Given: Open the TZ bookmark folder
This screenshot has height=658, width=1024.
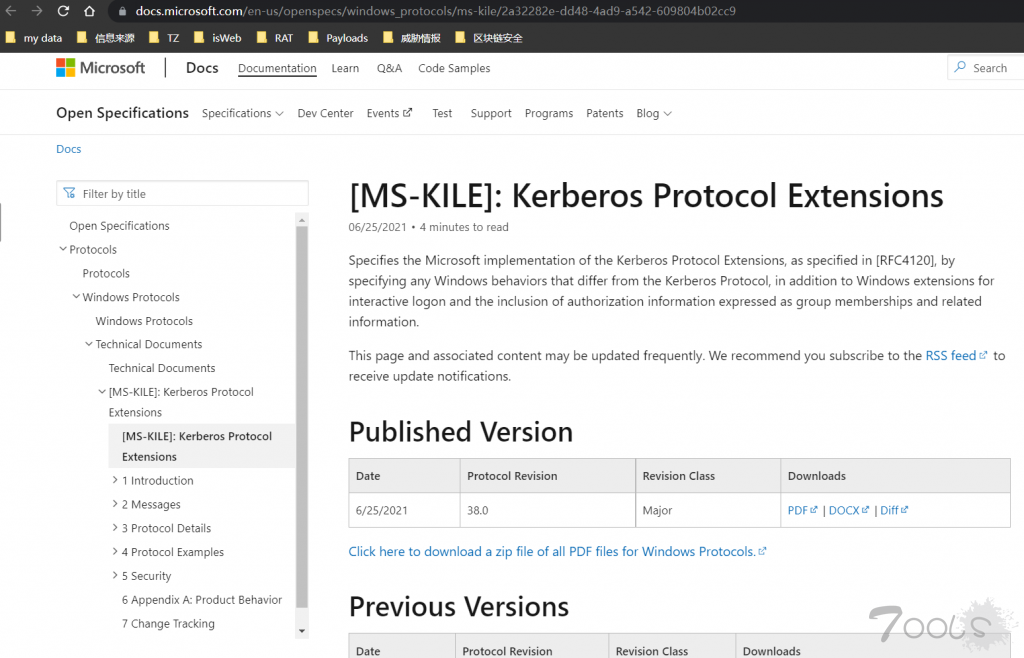Looking at the screenshot, I should coord(164,38).
